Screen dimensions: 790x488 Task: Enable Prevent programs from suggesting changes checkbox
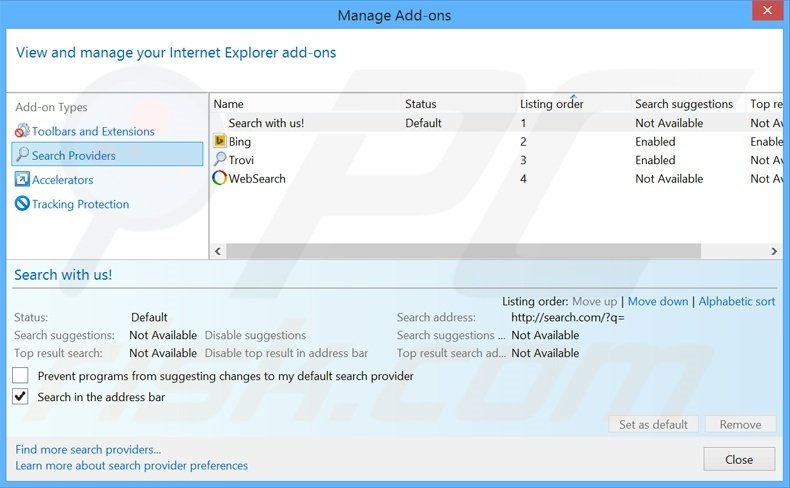[x=20, y=375]
